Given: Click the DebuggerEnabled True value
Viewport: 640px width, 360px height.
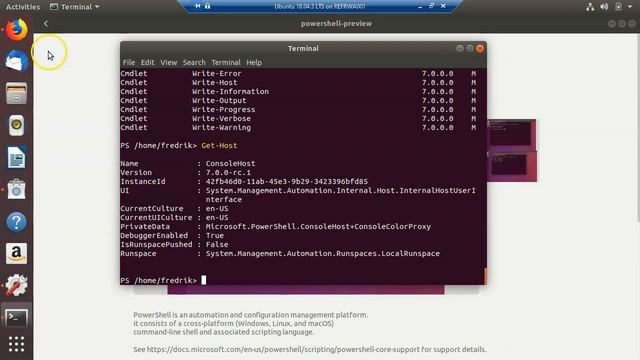Looking at the screenshot, I should 215,236.
